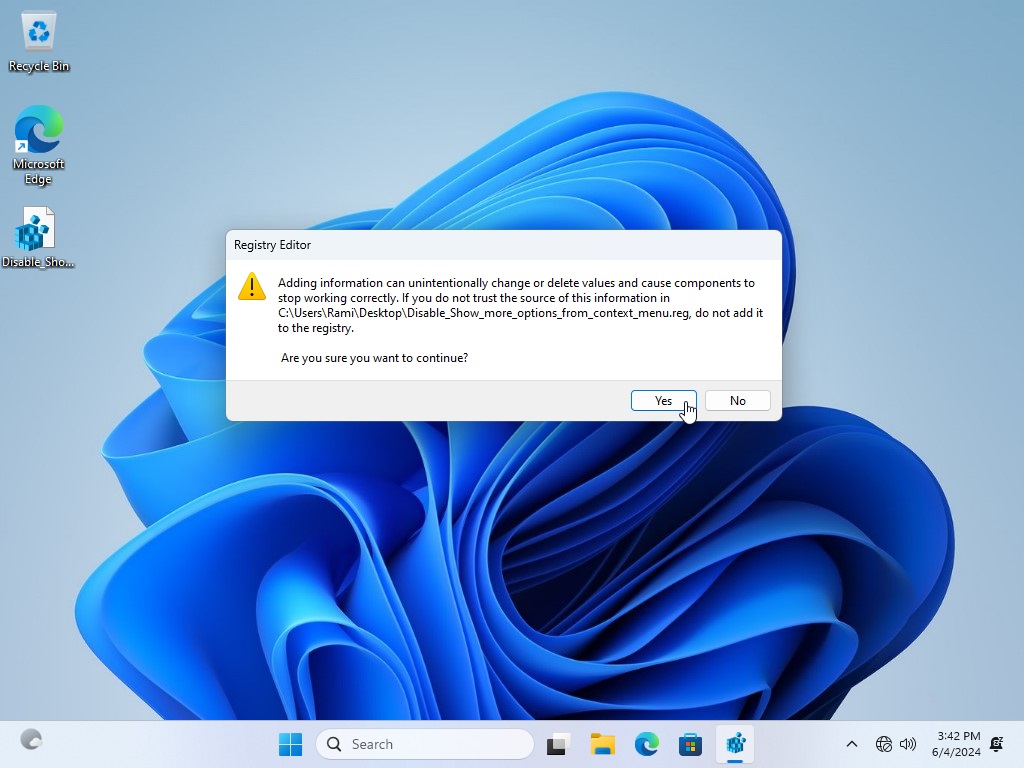Expand the hidden system tray icons
This screenshot has height=768, width=1024.
pos(852,744)
